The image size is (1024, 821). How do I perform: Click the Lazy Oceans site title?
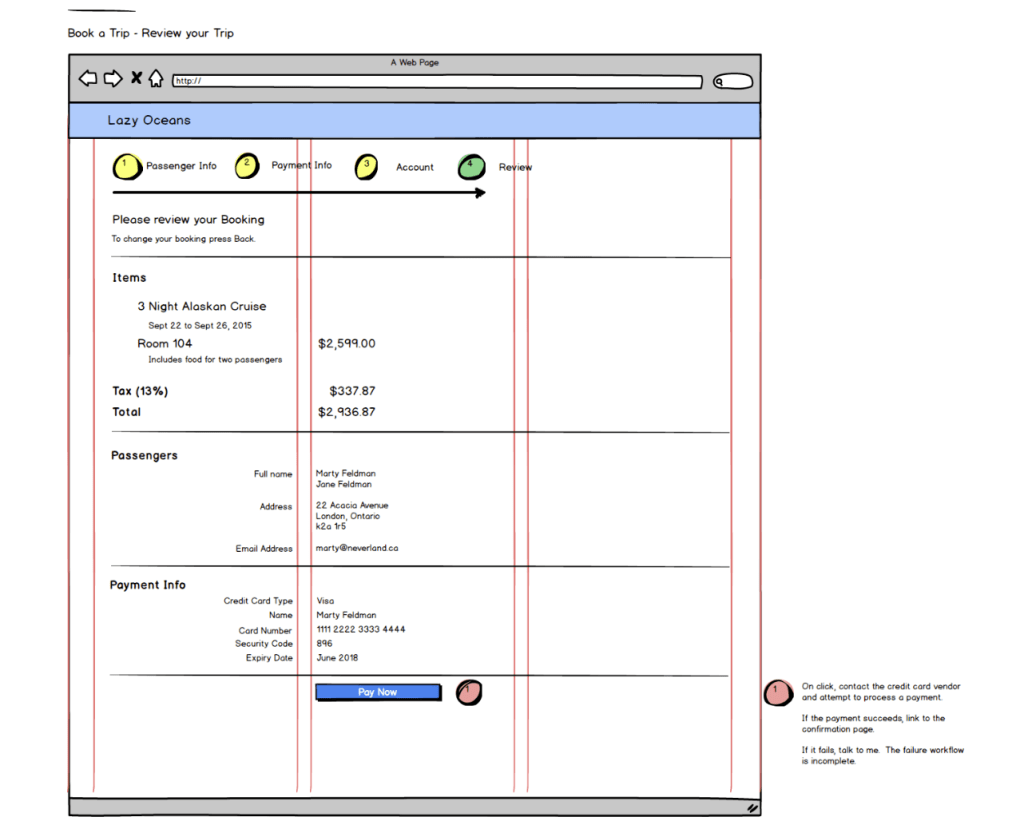149,120
